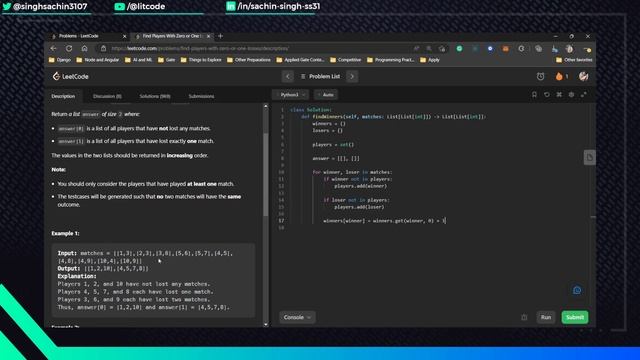The width and height of the screenshot is (640, 360).
Task: Open the notes side panel icon
Action: 589,158
